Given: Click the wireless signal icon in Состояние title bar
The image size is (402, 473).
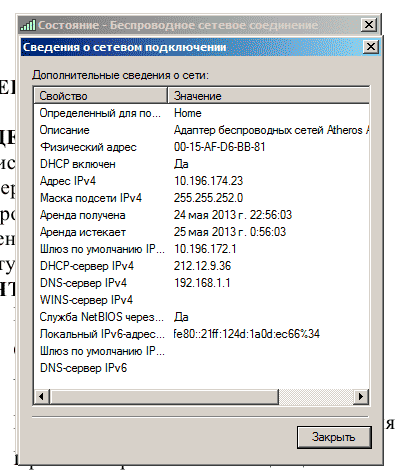Looking at the screenshot, I should pos(28,25).
